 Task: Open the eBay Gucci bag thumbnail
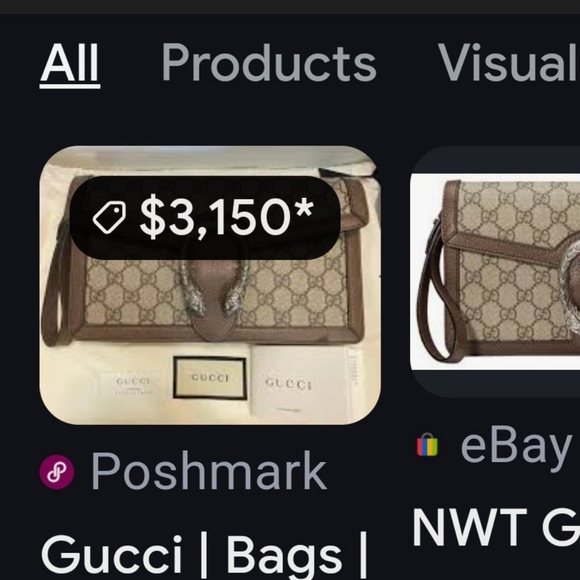495,272
